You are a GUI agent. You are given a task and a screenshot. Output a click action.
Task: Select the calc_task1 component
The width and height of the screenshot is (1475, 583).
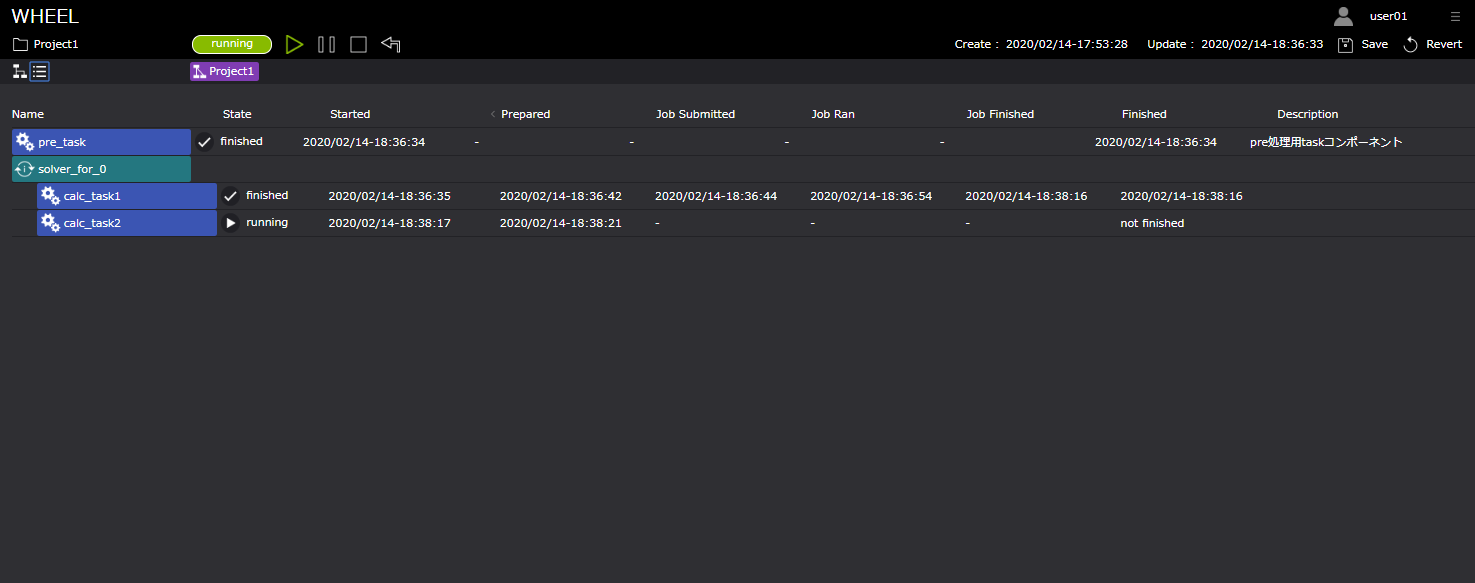point(126,196)
